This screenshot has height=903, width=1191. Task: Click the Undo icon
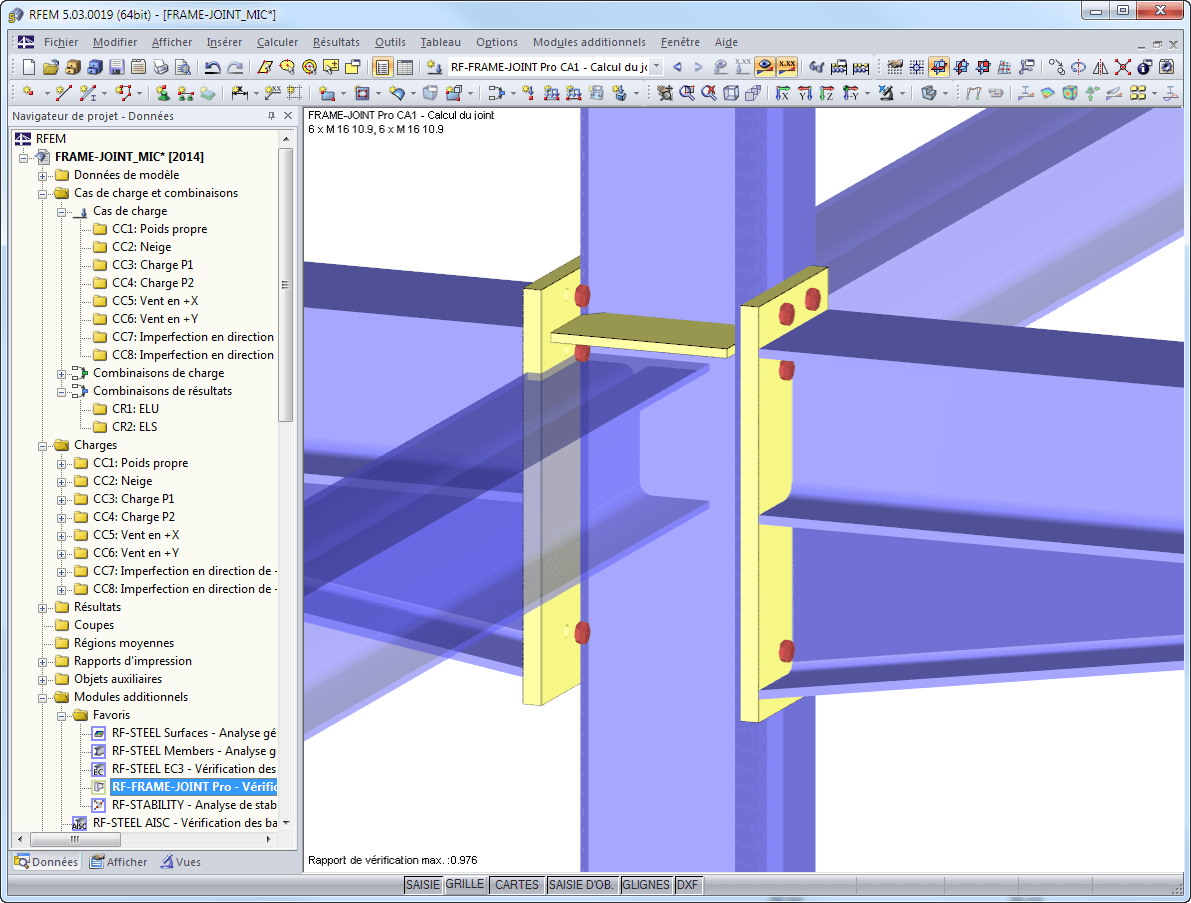tap(214, 67)
